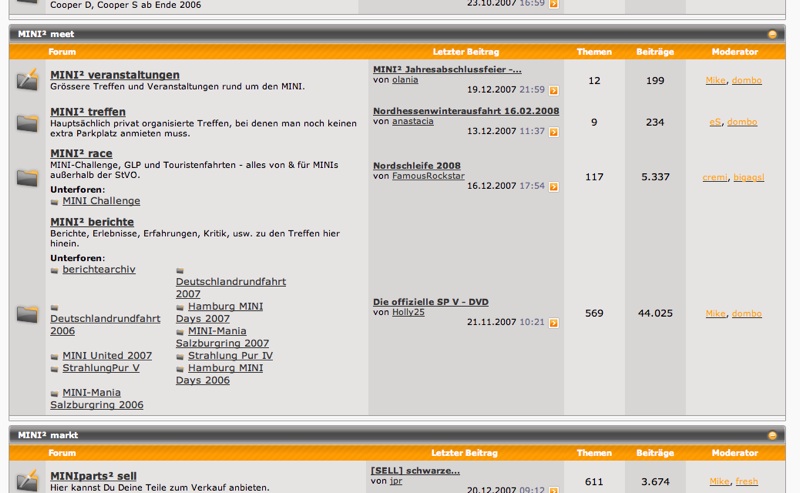Open the MINI² veranstaltungen forum
This screenshot has height=493, width=800.
tap(115, 75)
